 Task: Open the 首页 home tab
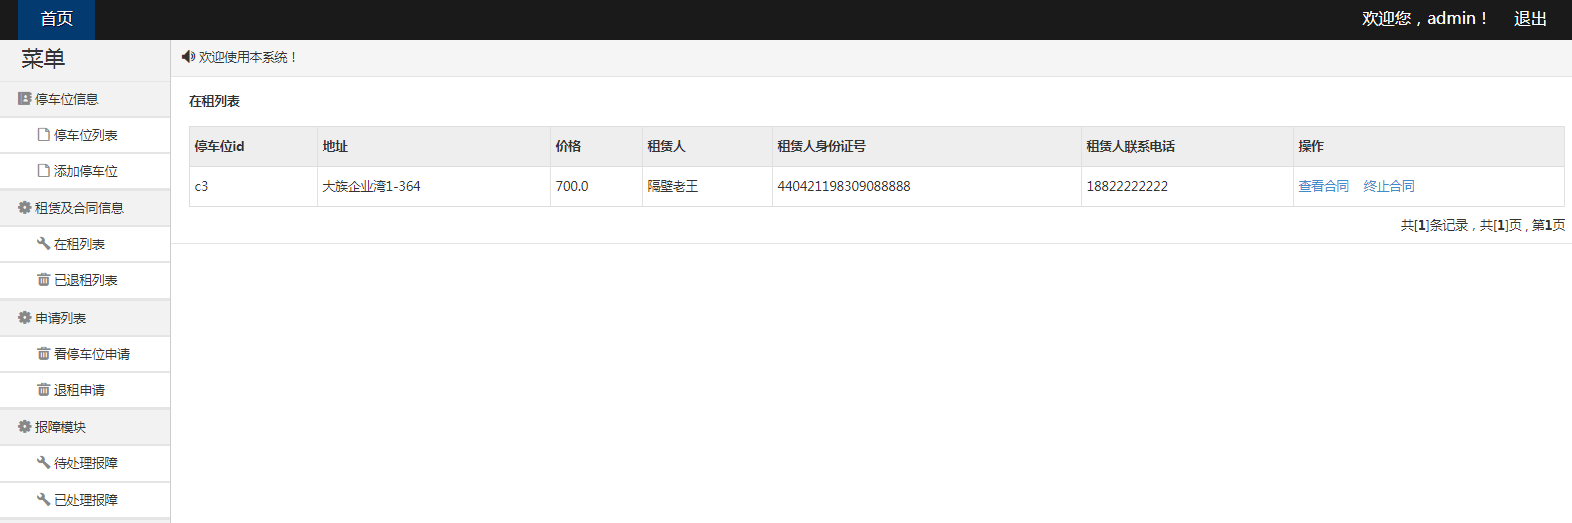(56, 19)
